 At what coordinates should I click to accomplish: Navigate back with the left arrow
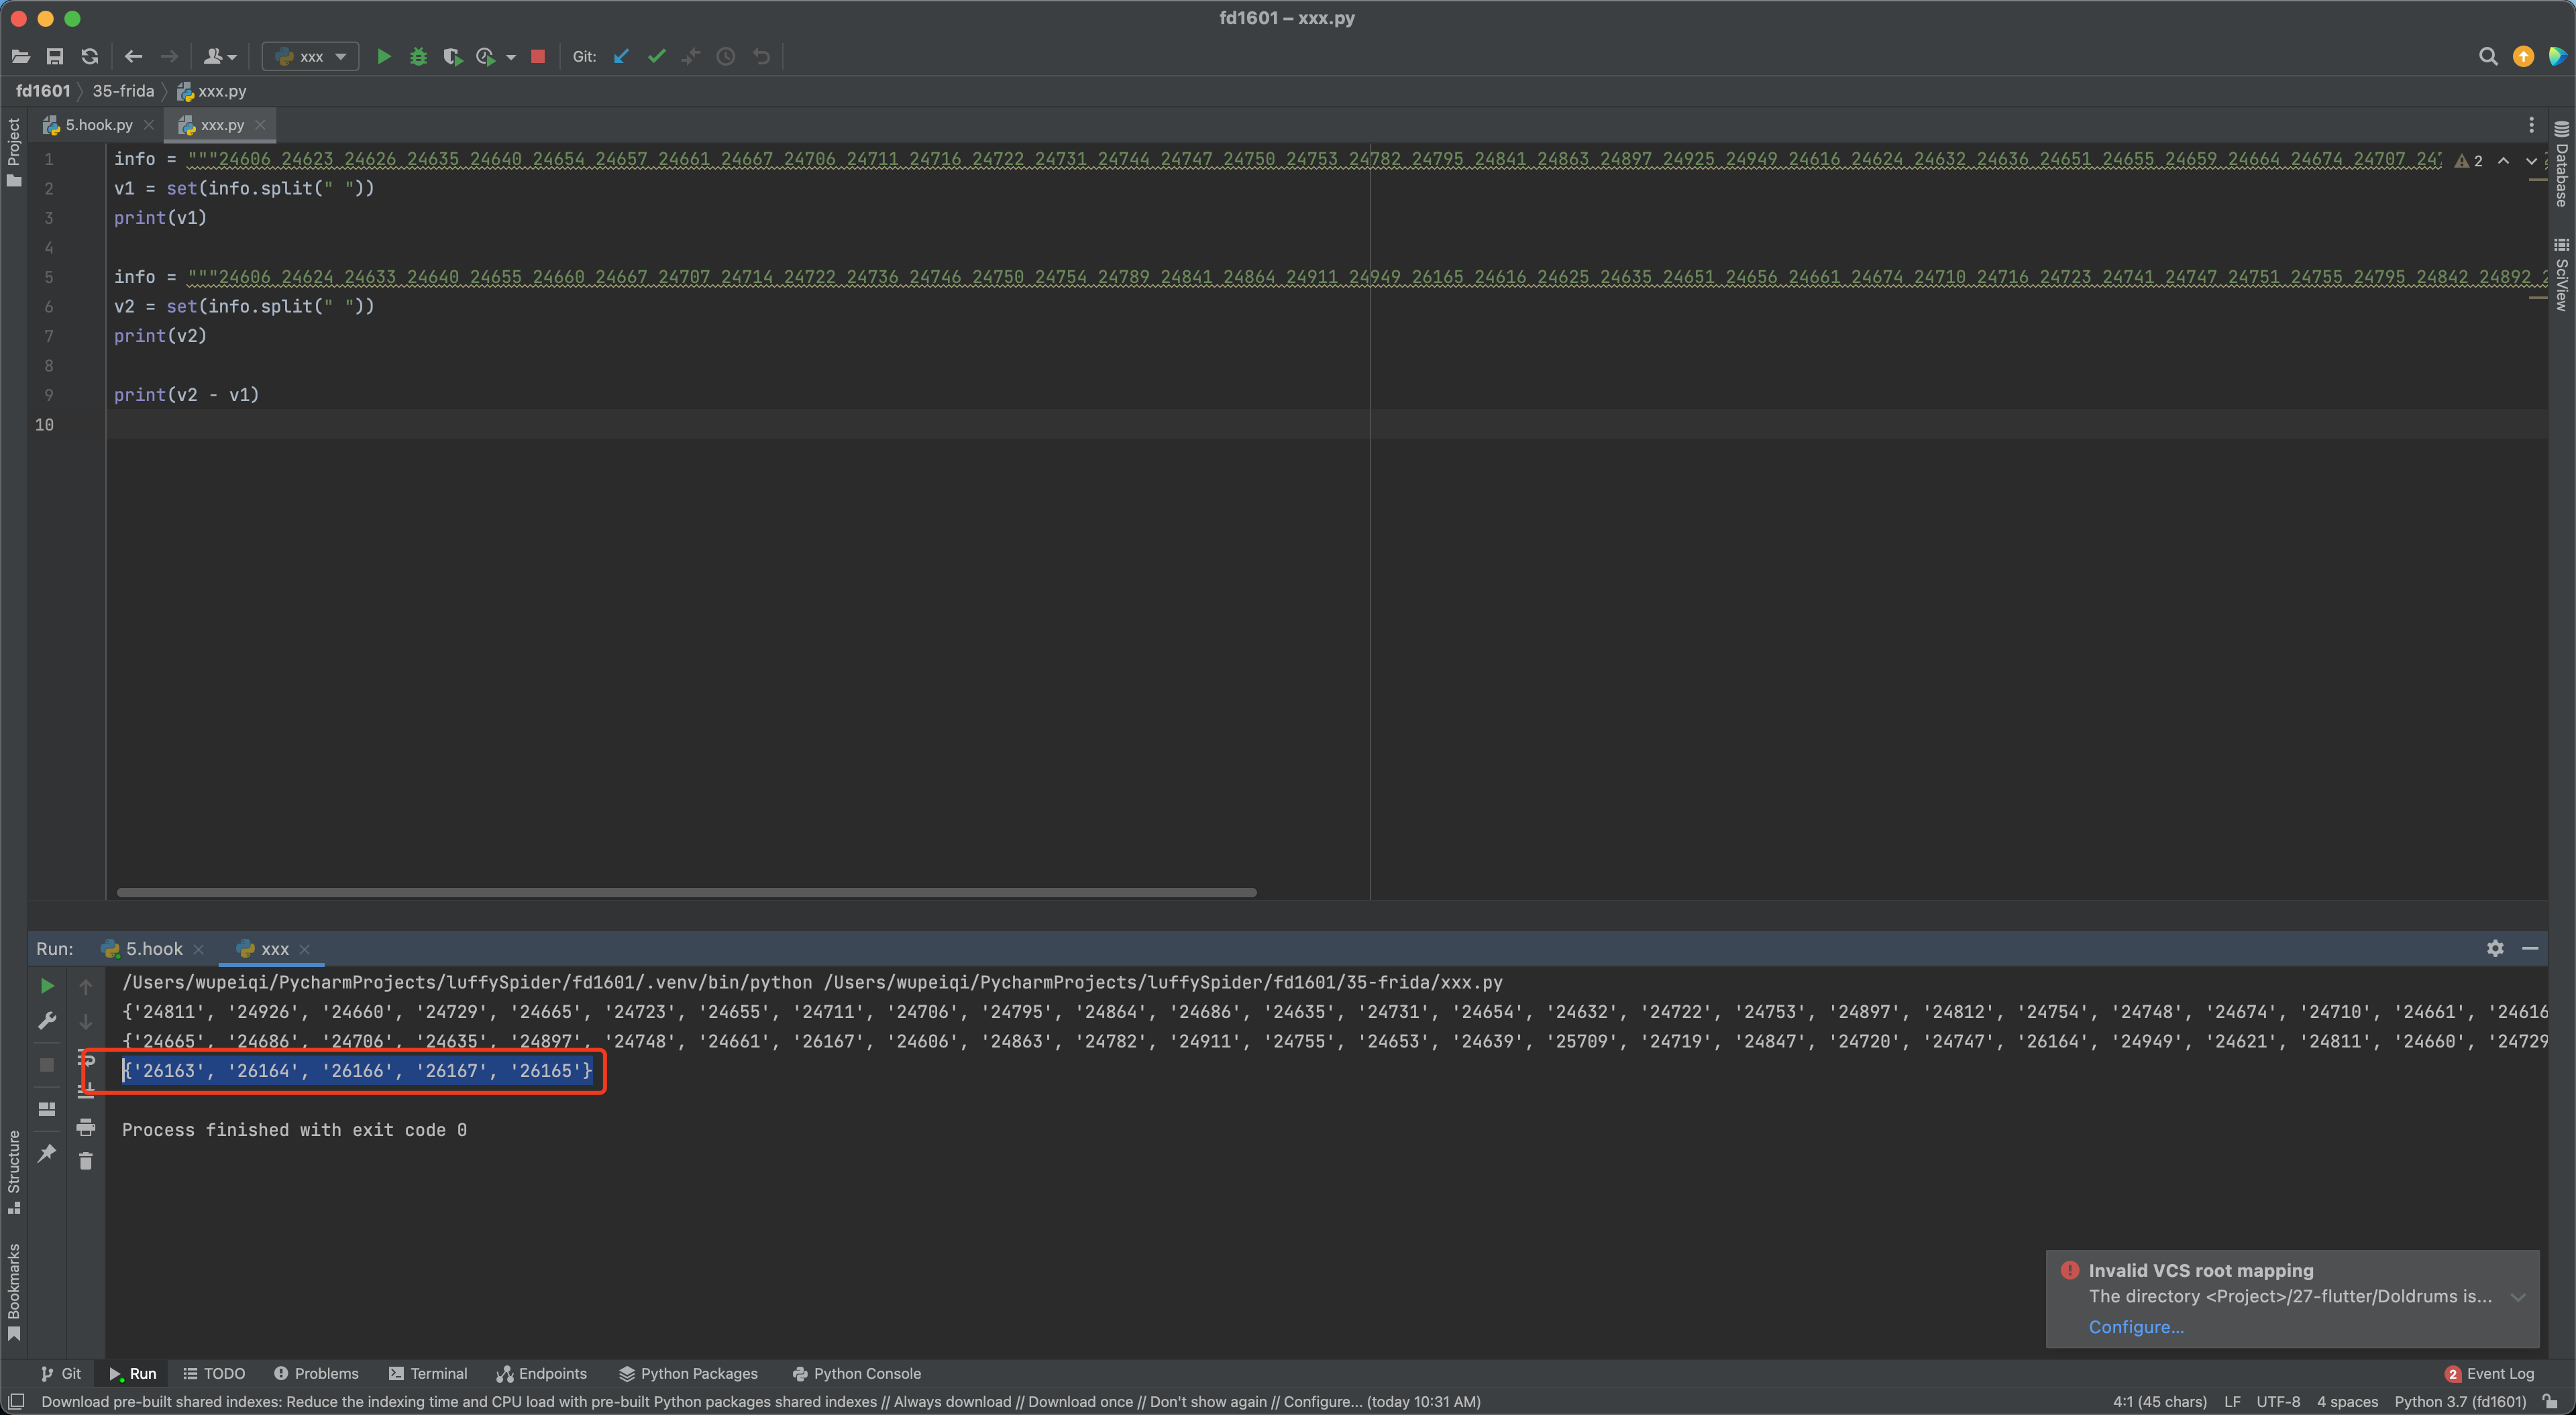click(133, 57)
